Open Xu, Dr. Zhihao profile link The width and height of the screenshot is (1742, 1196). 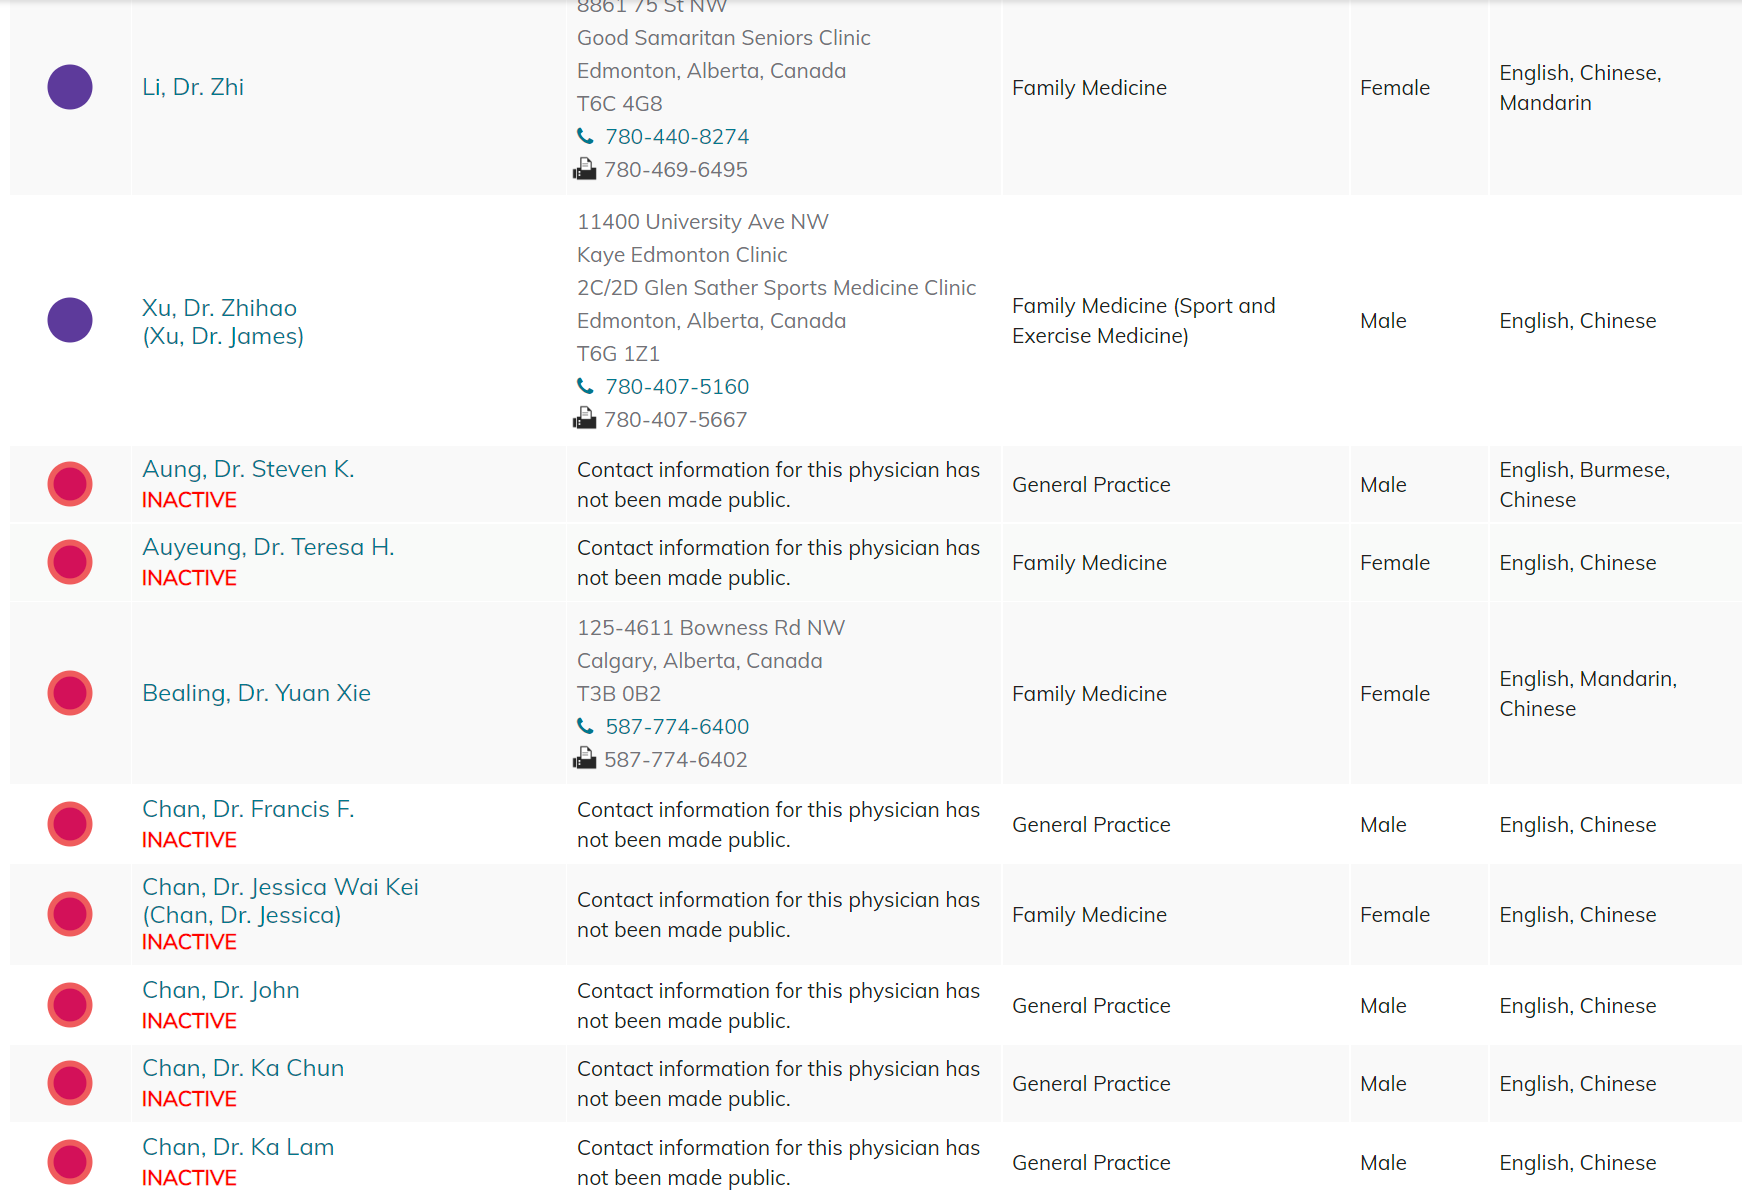(x=219, y=308)
